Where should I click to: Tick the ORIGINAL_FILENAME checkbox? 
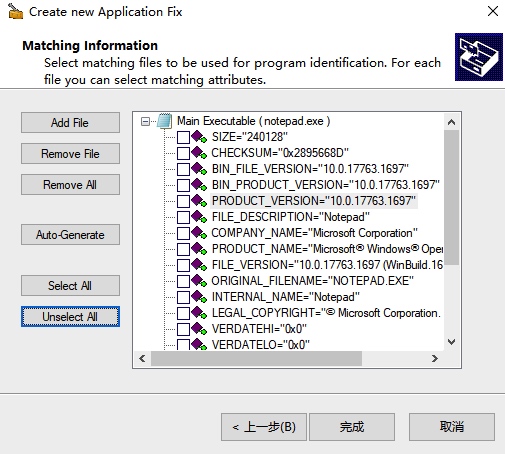coord(183,281)
